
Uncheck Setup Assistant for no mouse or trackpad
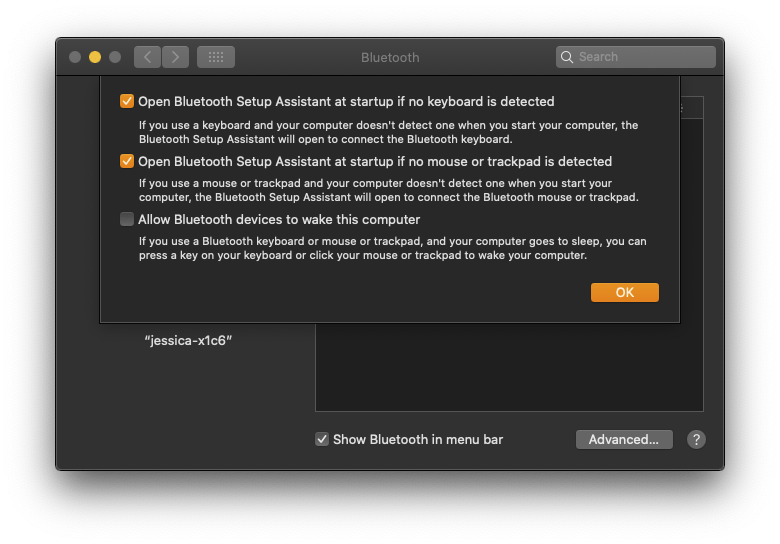point(127,161)
